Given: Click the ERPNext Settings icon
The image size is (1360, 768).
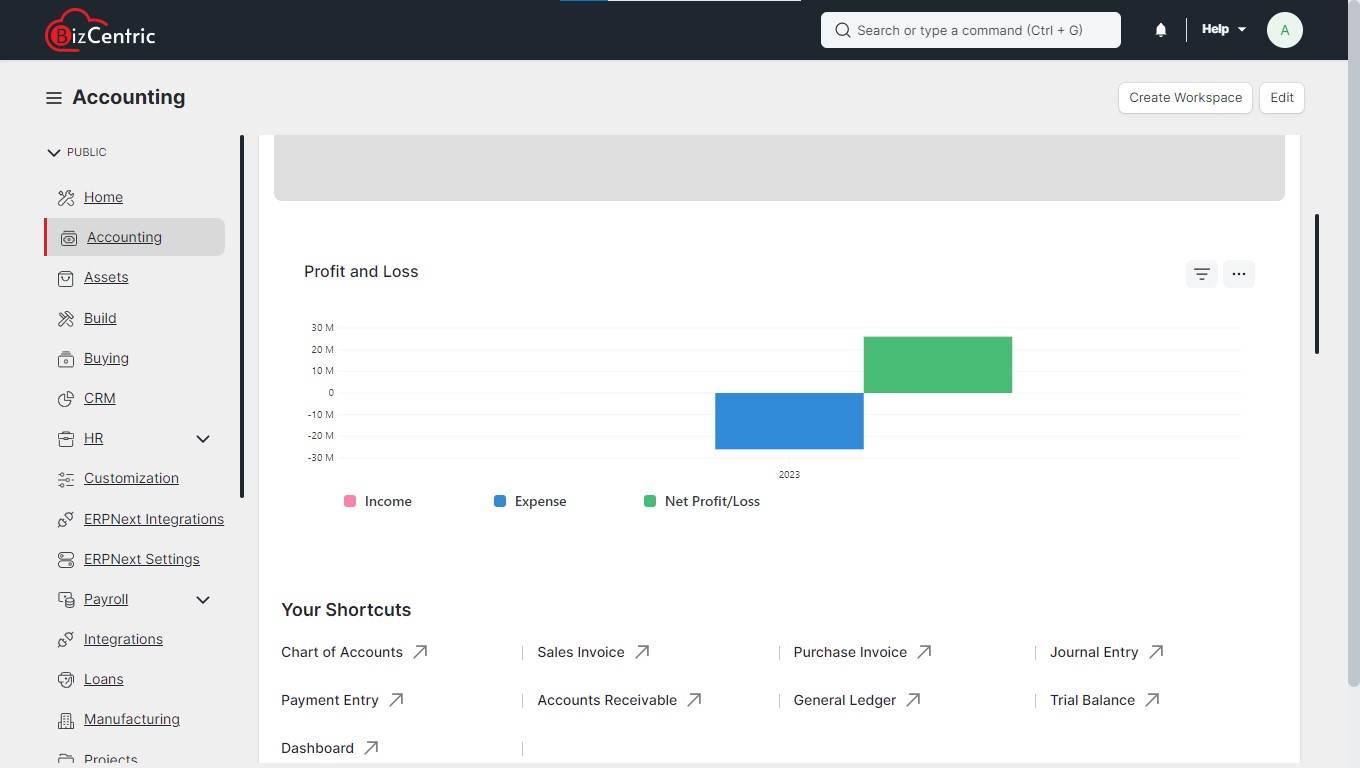Looking at the screenshot, I should (x=66, y=560).
